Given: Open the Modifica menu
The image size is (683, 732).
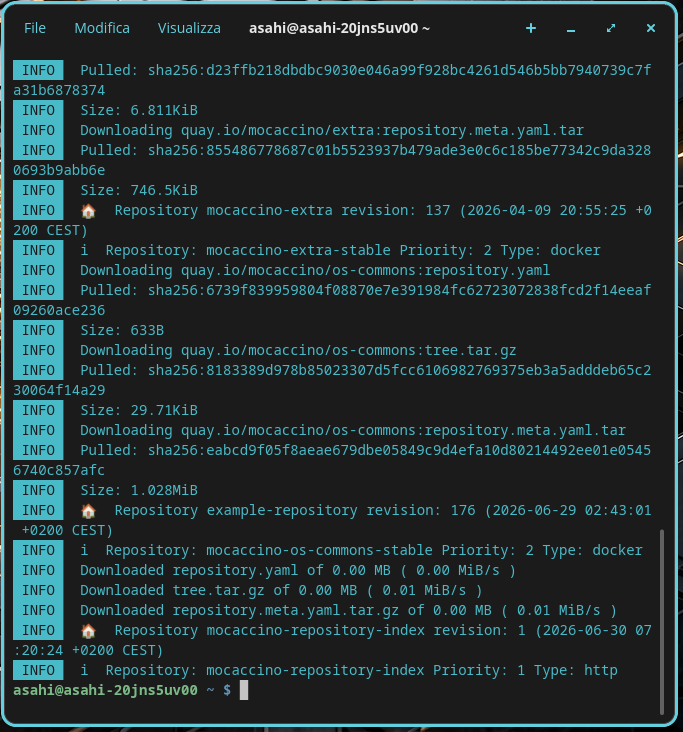Looking at the screenshot, I should click(x=102, y=28).
